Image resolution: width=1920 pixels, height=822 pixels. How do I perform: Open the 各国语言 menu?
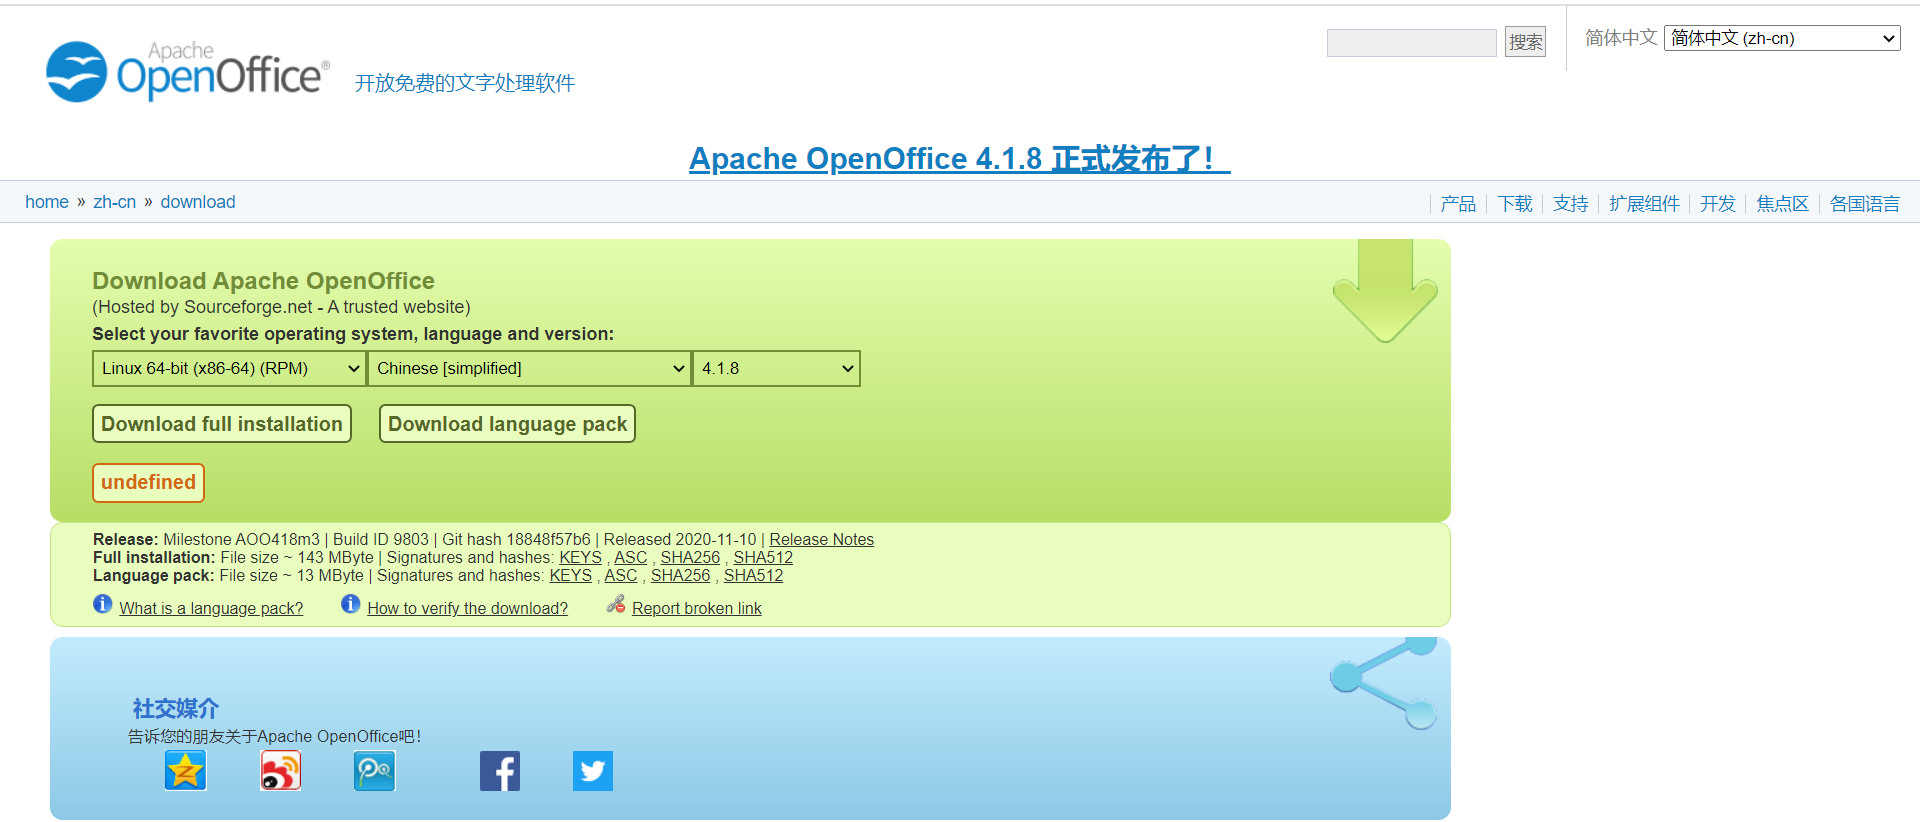coord(1865,204)
